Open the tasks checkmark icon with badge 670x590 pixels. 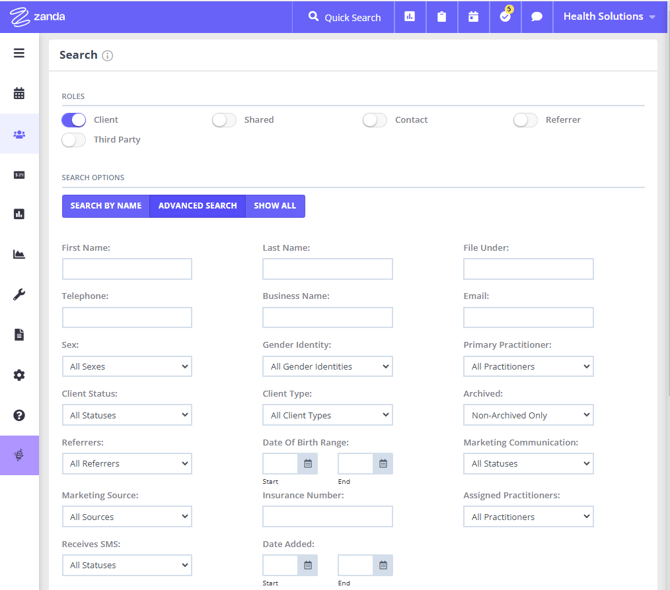(505, 17)
